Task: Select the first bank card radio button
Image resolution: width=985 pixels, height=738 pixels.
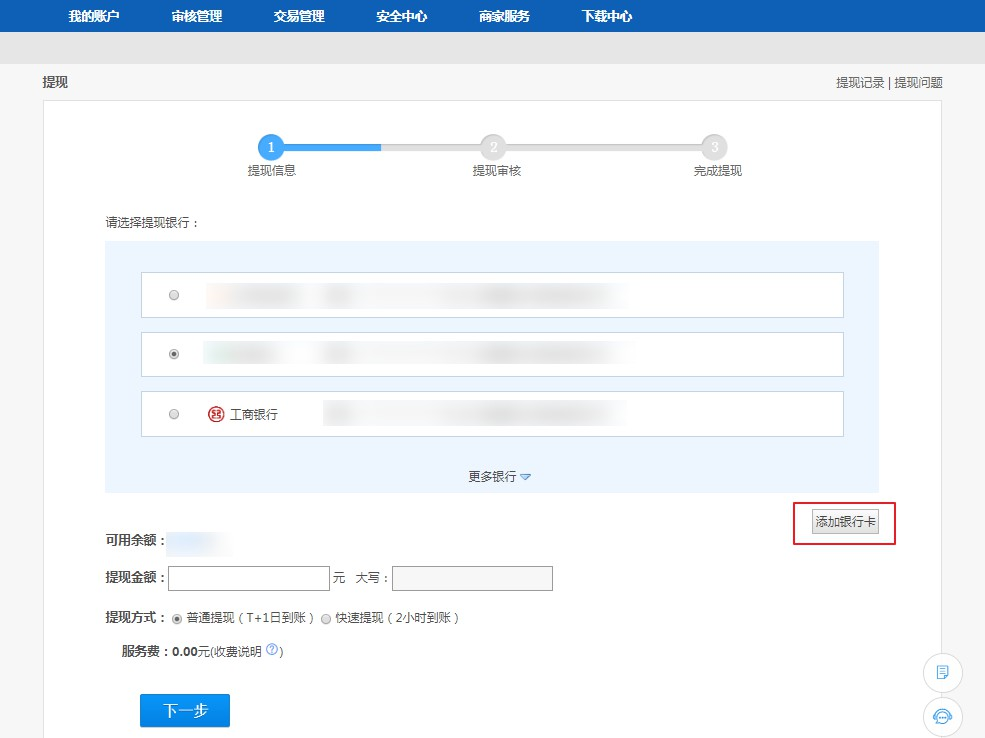Action: [x=174, y=295]
